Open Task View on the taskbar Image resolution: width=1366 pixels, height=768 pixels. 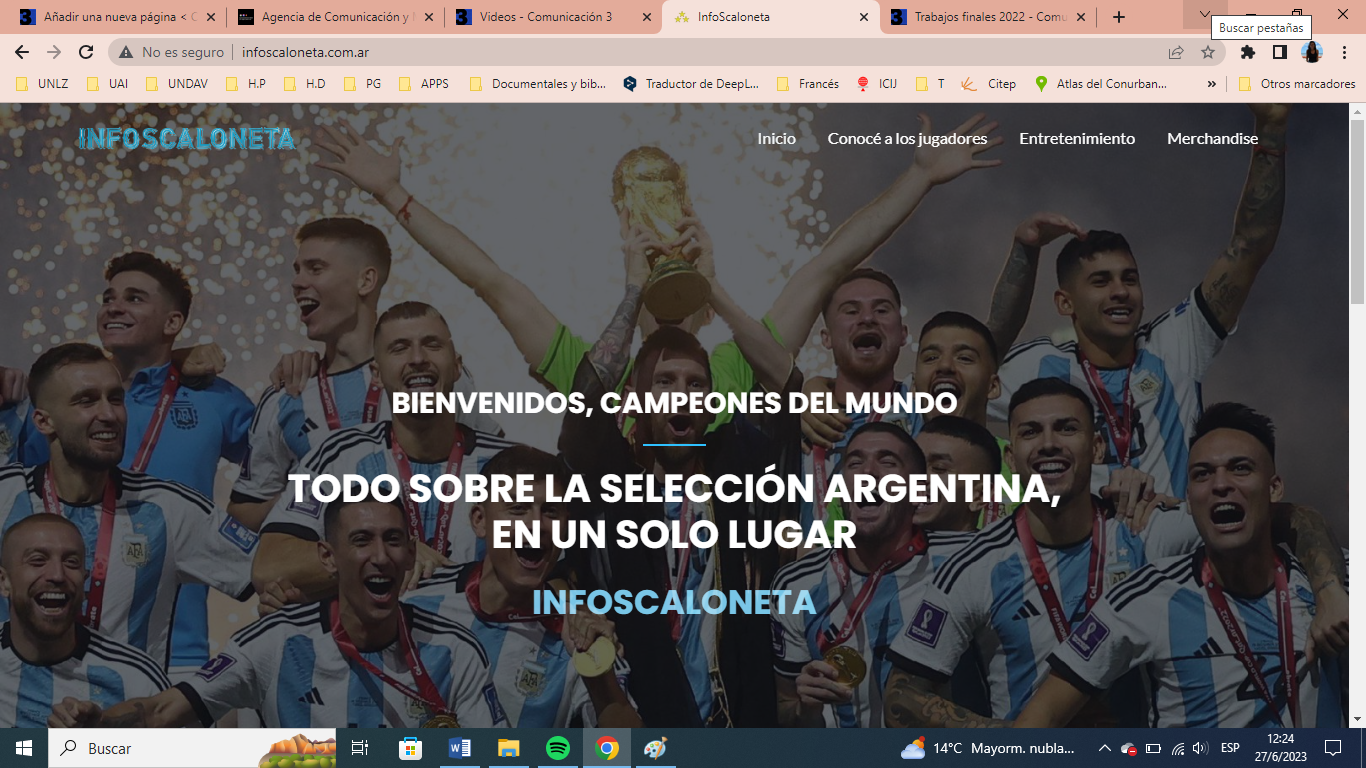pyautogui.click(x=360, y=748)
